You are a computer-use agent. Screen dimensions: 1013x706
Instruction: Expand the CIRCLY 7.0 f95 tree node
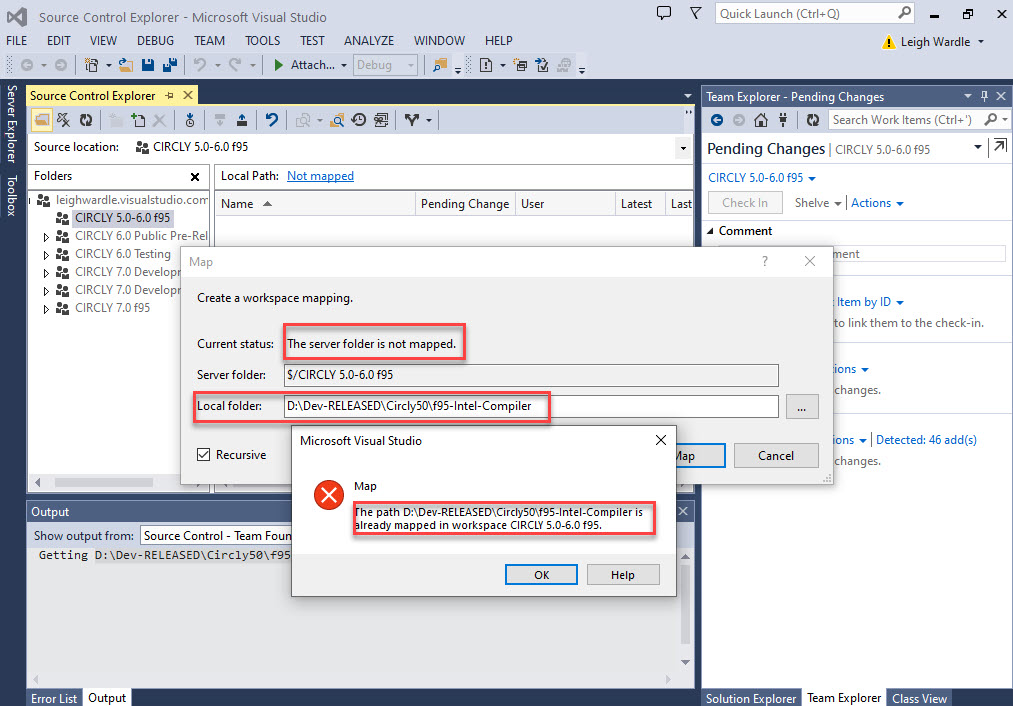pos(47,307)
